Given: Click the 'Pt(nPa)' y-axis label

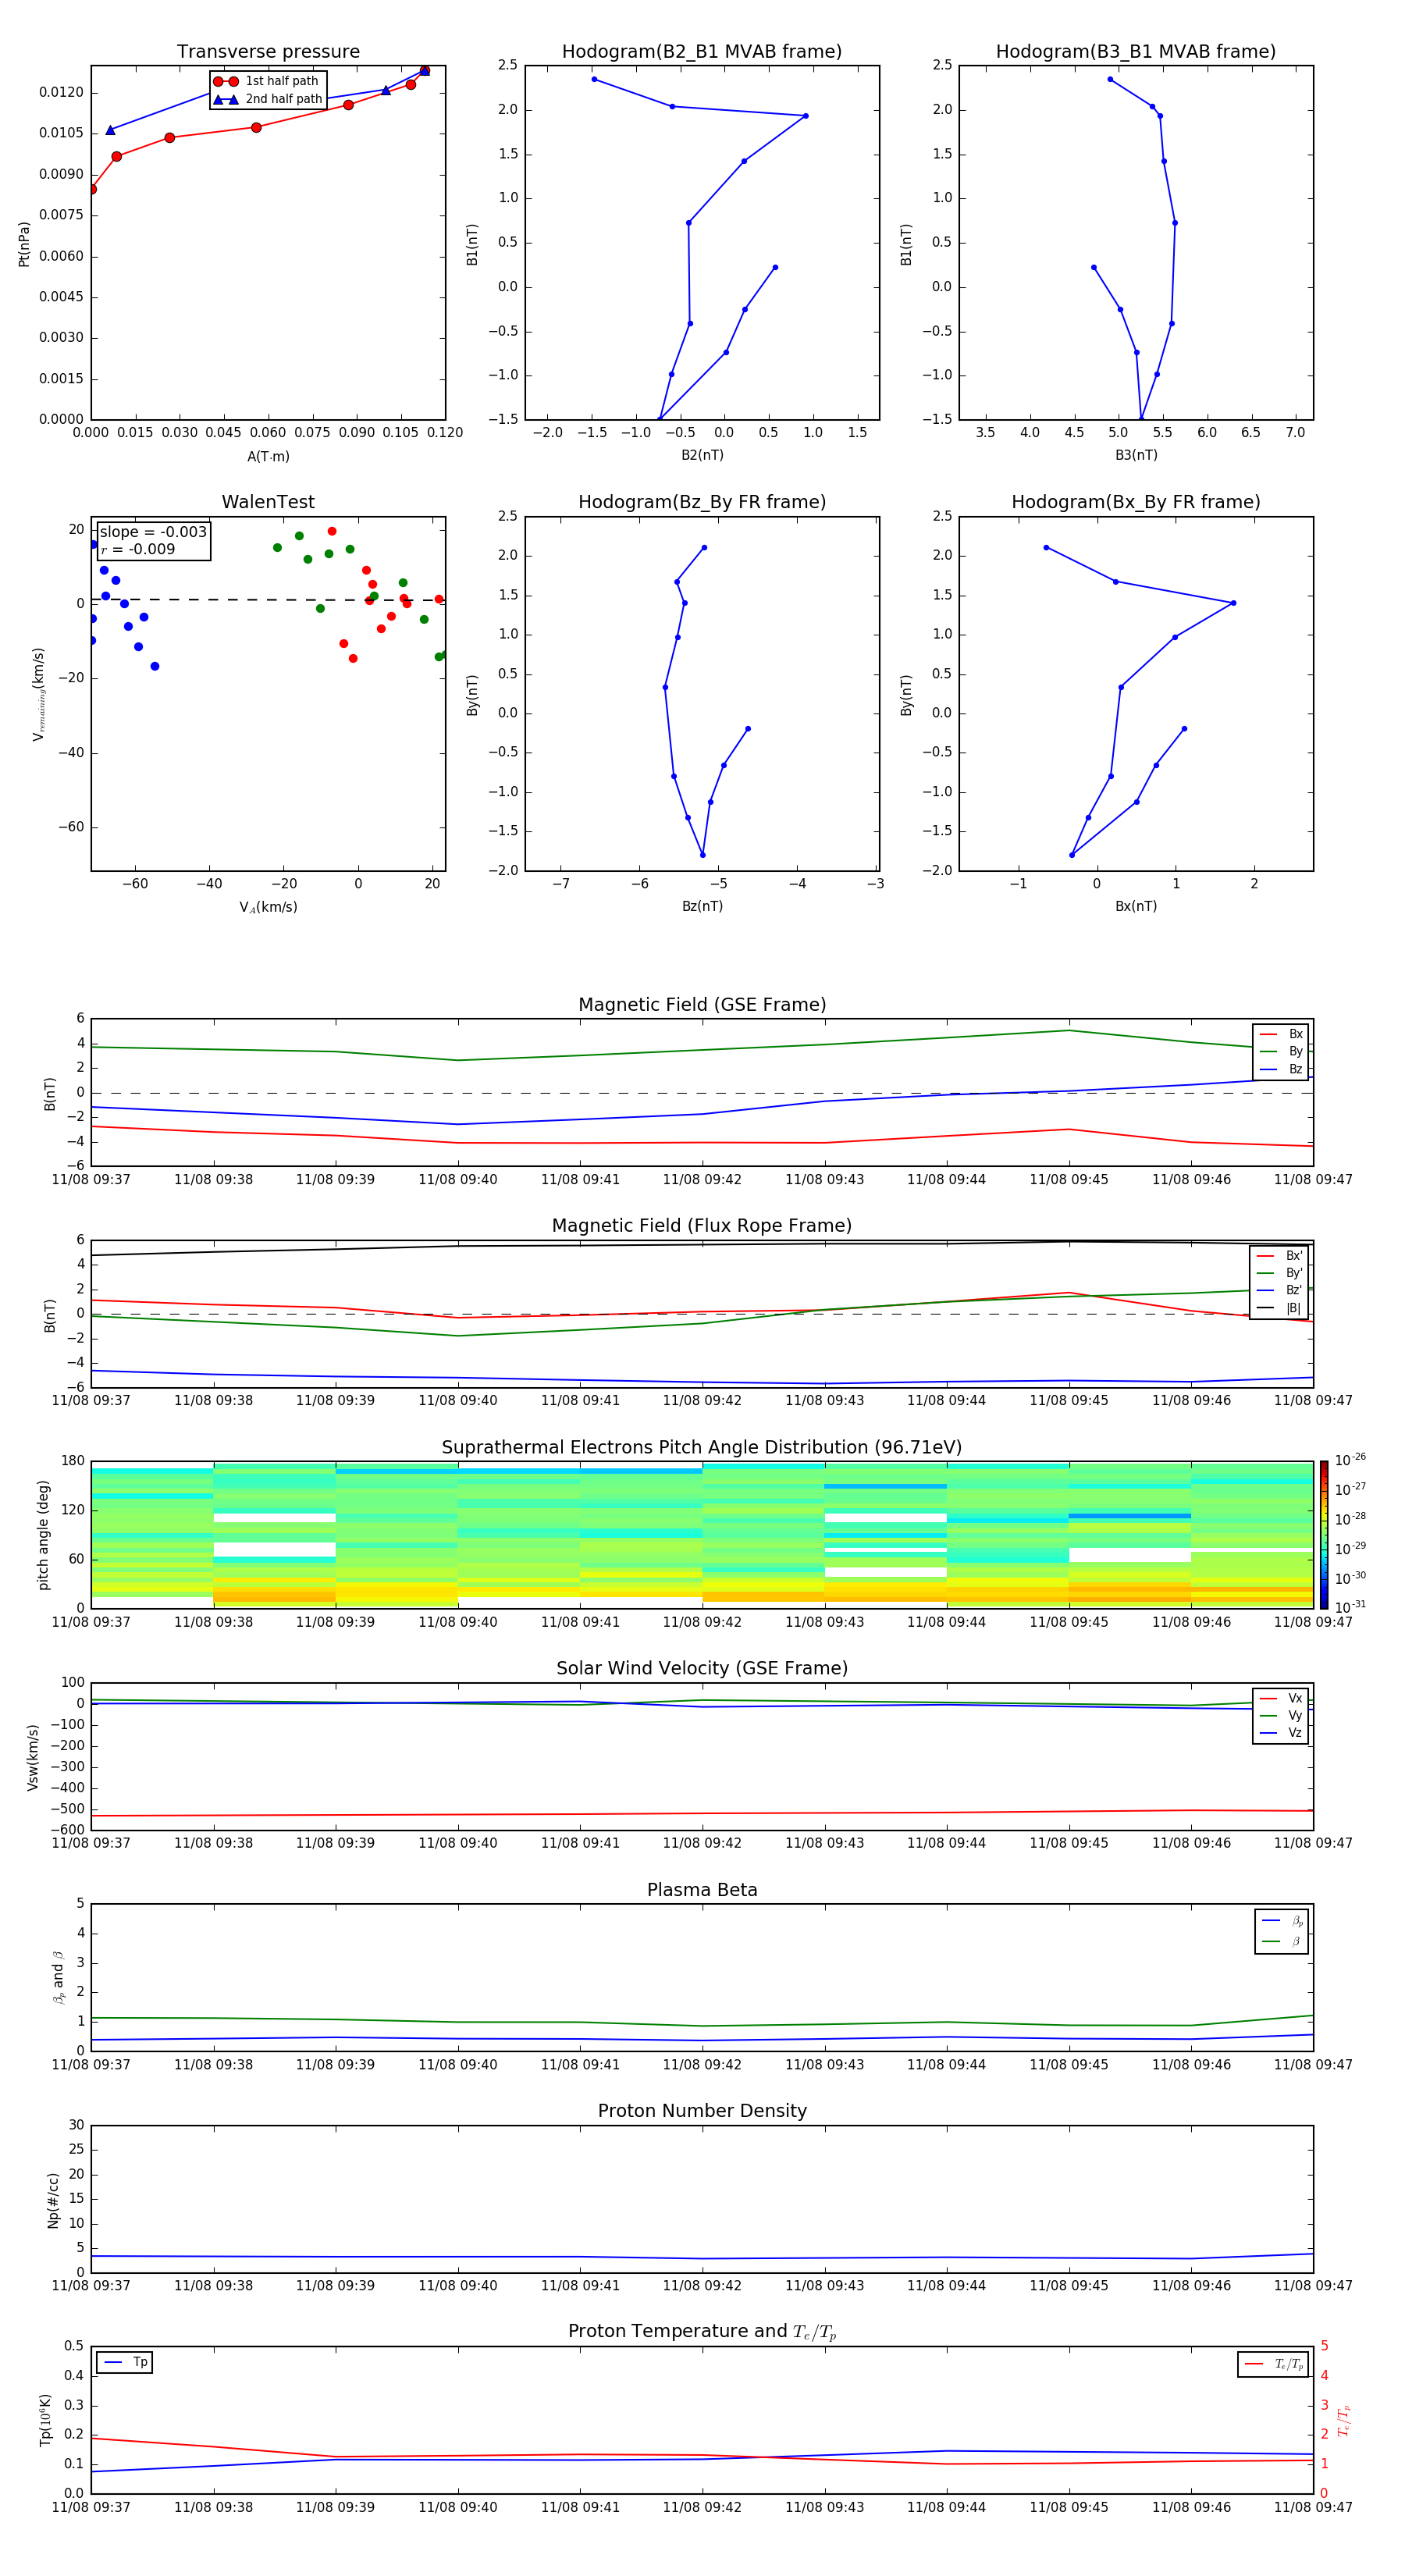Looking at the screenshot, I should point(24,243).
